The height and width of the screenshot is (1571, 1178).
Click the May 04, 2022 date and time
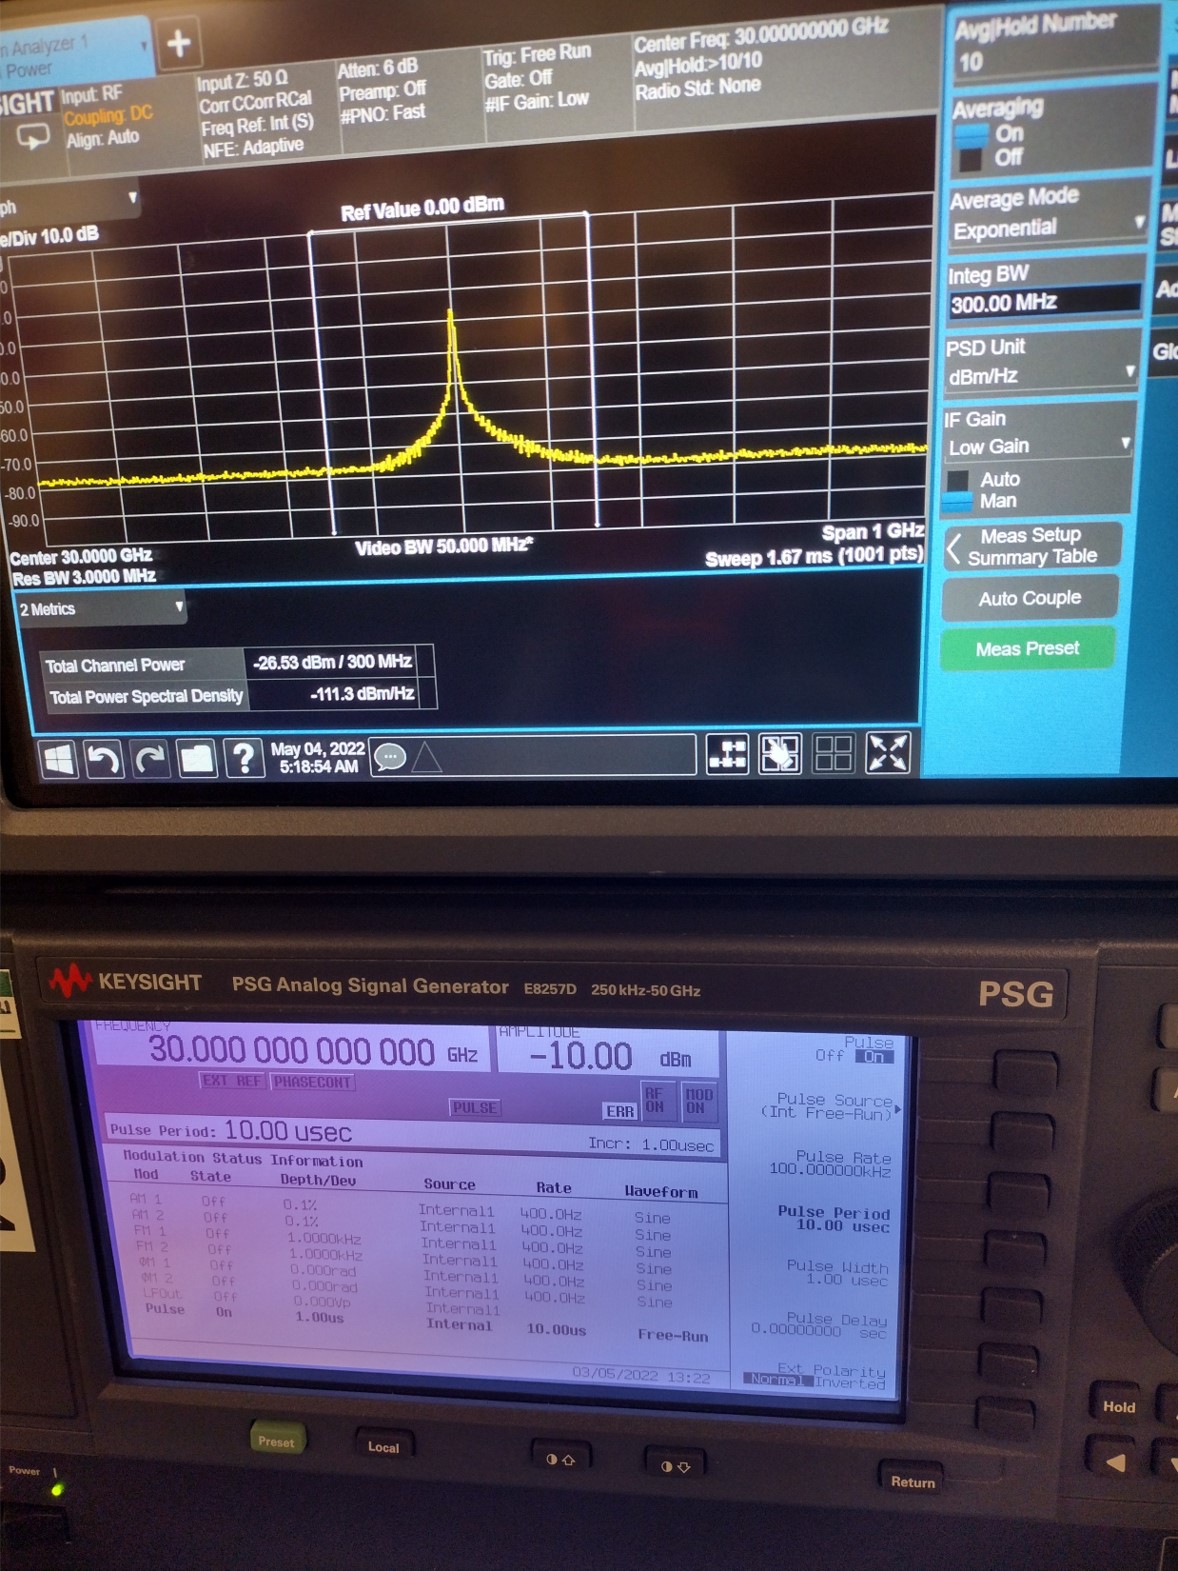coord(318,758)
